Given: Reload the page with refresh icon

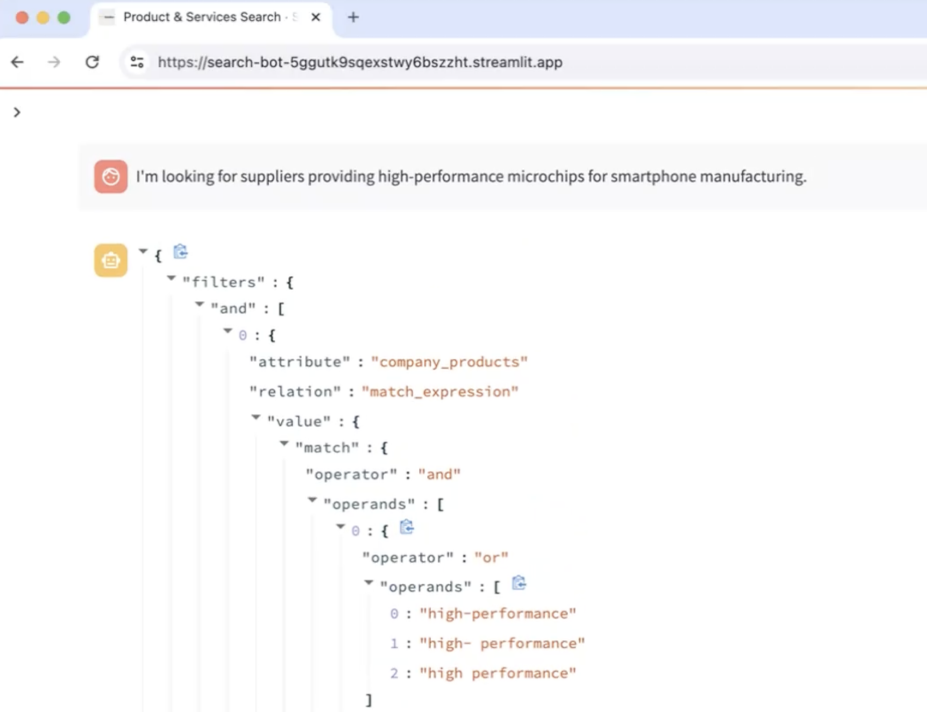Looking at the screenshot, I should [x=92, y=62].
